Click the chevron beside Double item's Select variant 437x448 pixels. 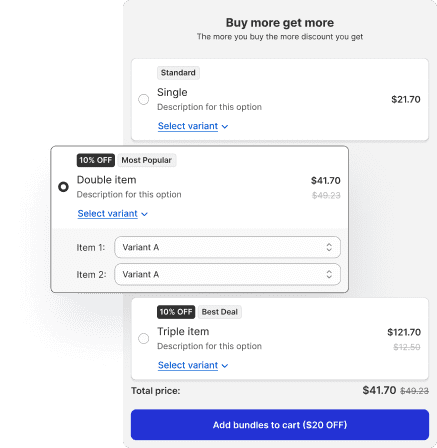tap(144, 214)
